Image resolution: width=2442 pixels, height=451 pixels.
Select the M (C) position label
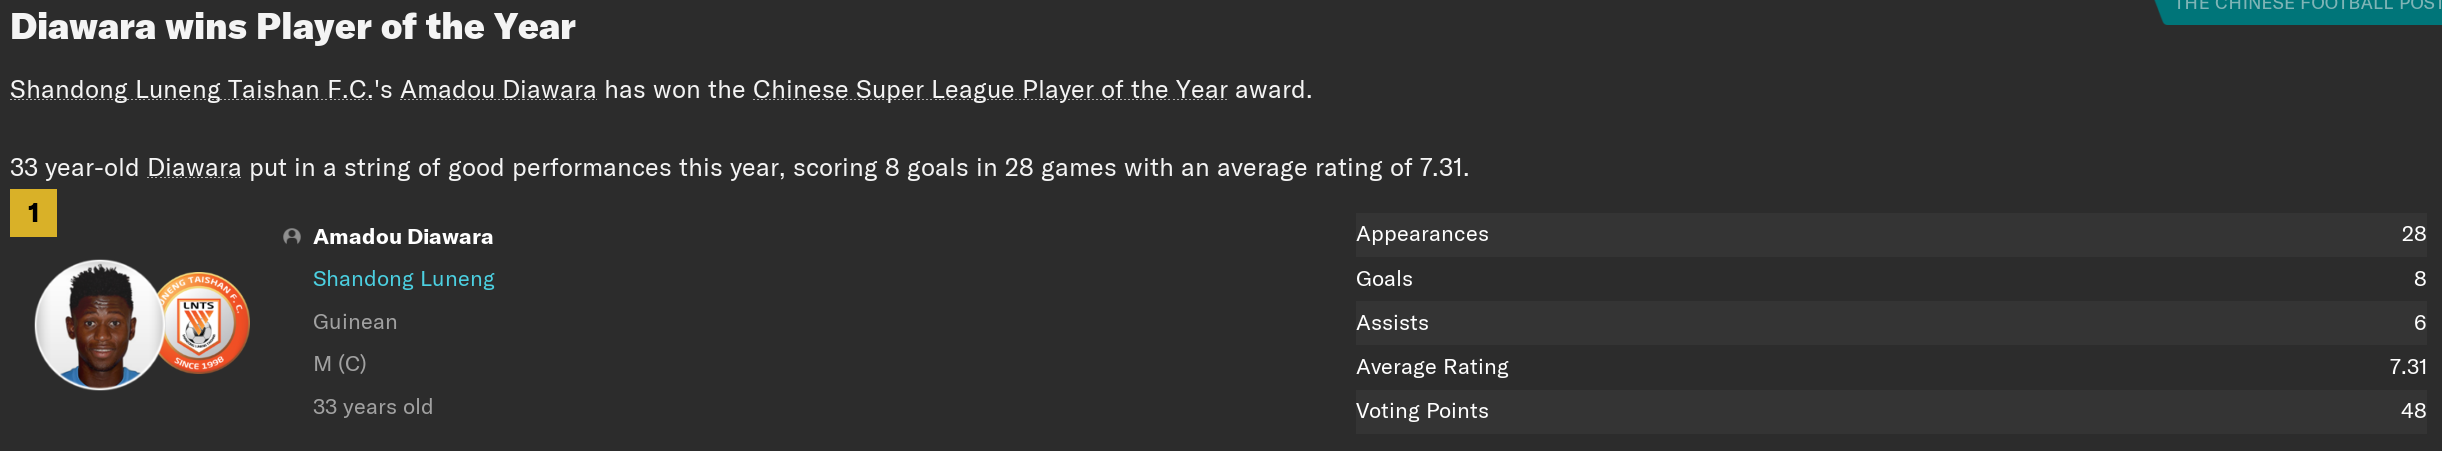340,364
